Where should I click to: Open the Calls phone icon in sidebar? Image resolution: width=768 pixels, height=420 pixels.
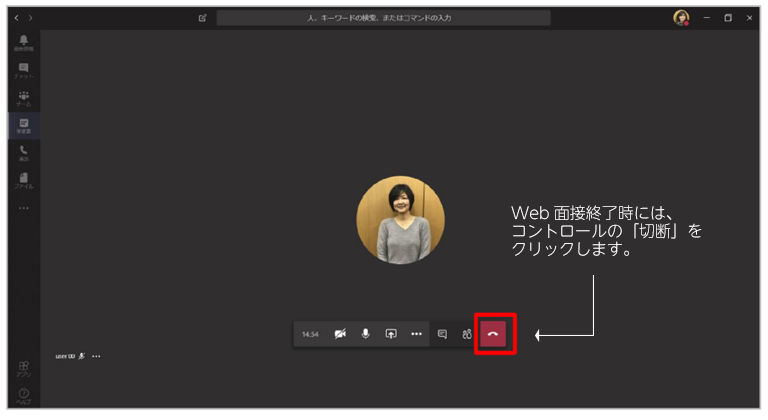click(24, 152)
